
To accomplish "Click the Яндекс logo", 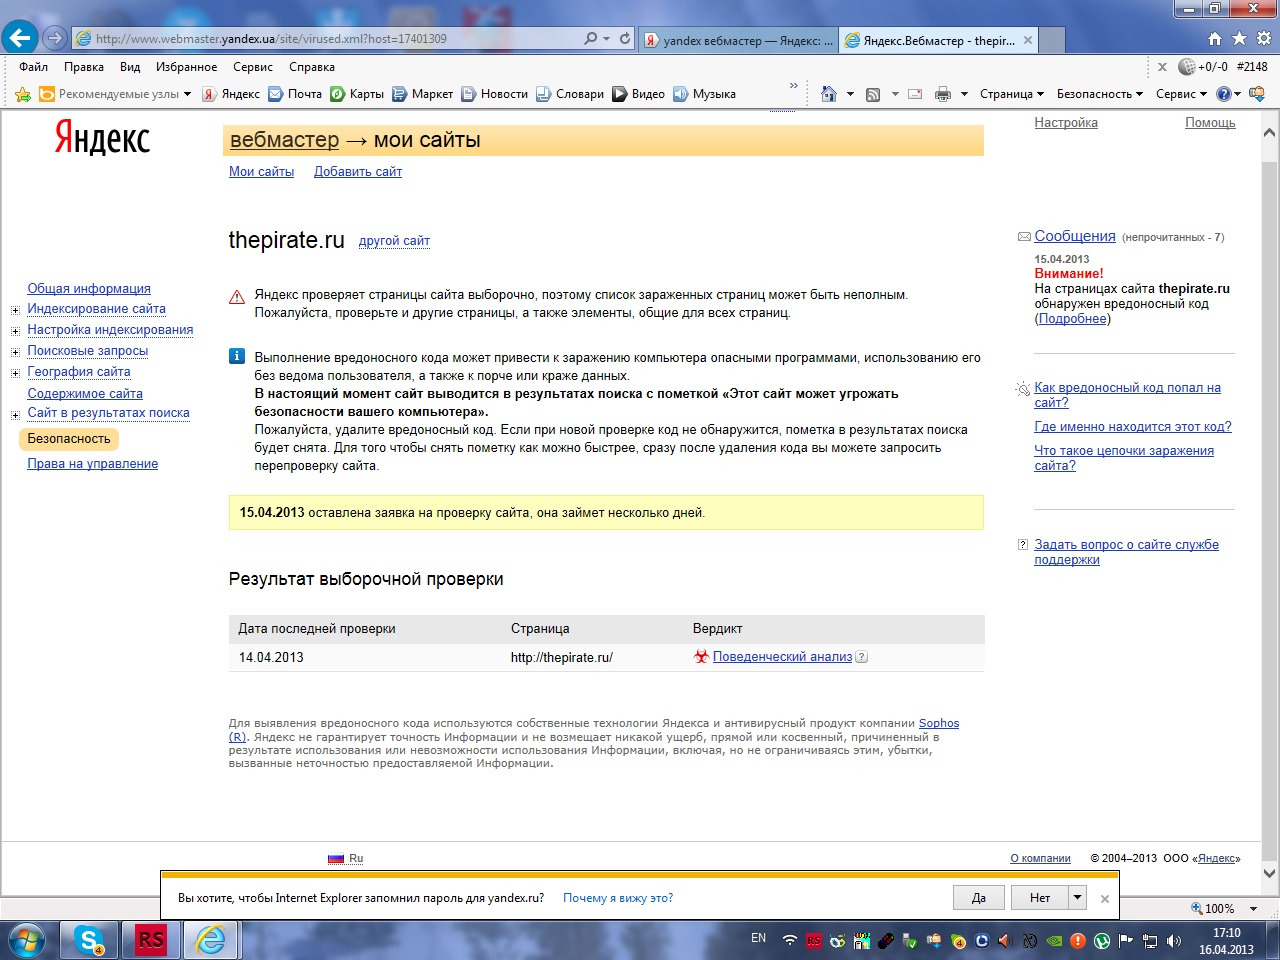I will tap(102, 138).
